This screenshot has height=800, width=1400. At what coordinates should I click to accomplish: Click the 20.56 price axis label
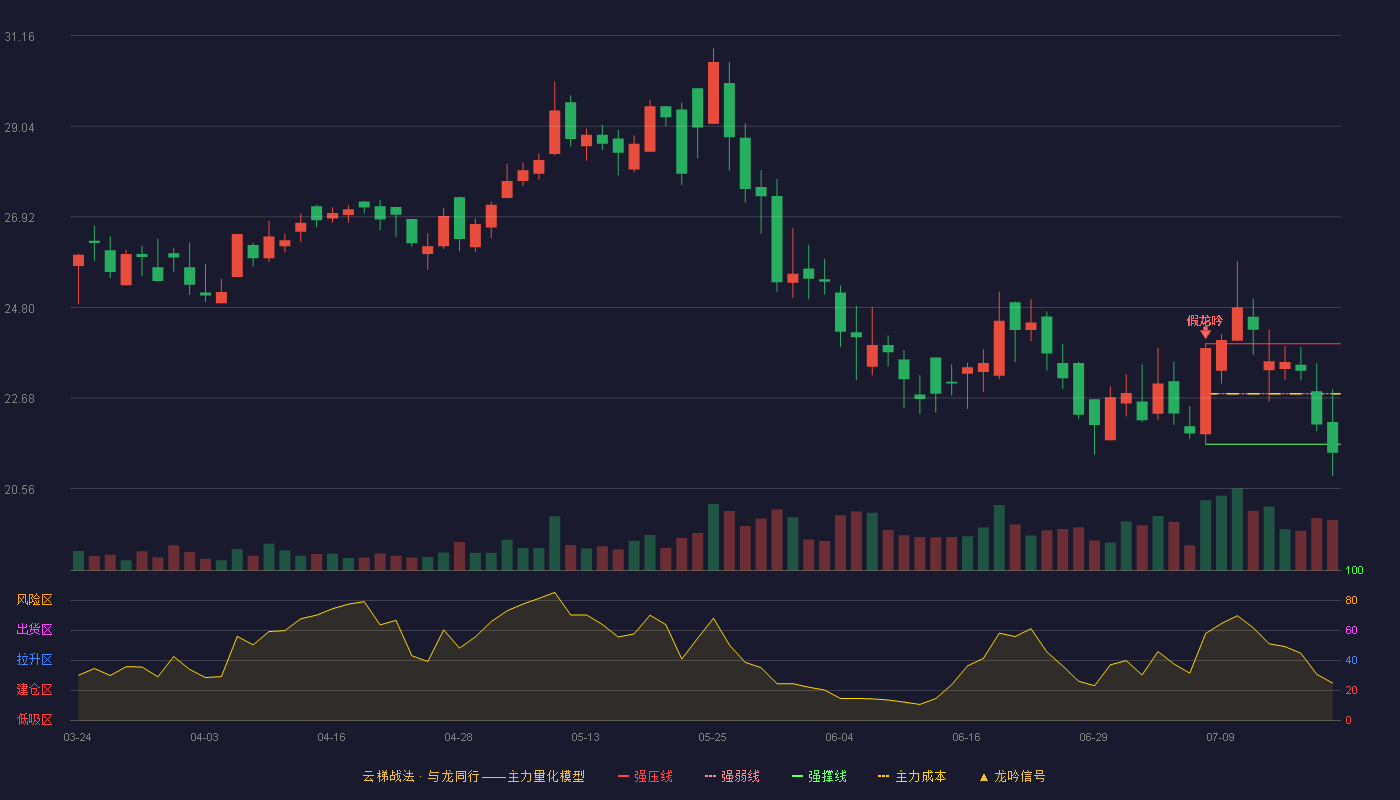19,489
